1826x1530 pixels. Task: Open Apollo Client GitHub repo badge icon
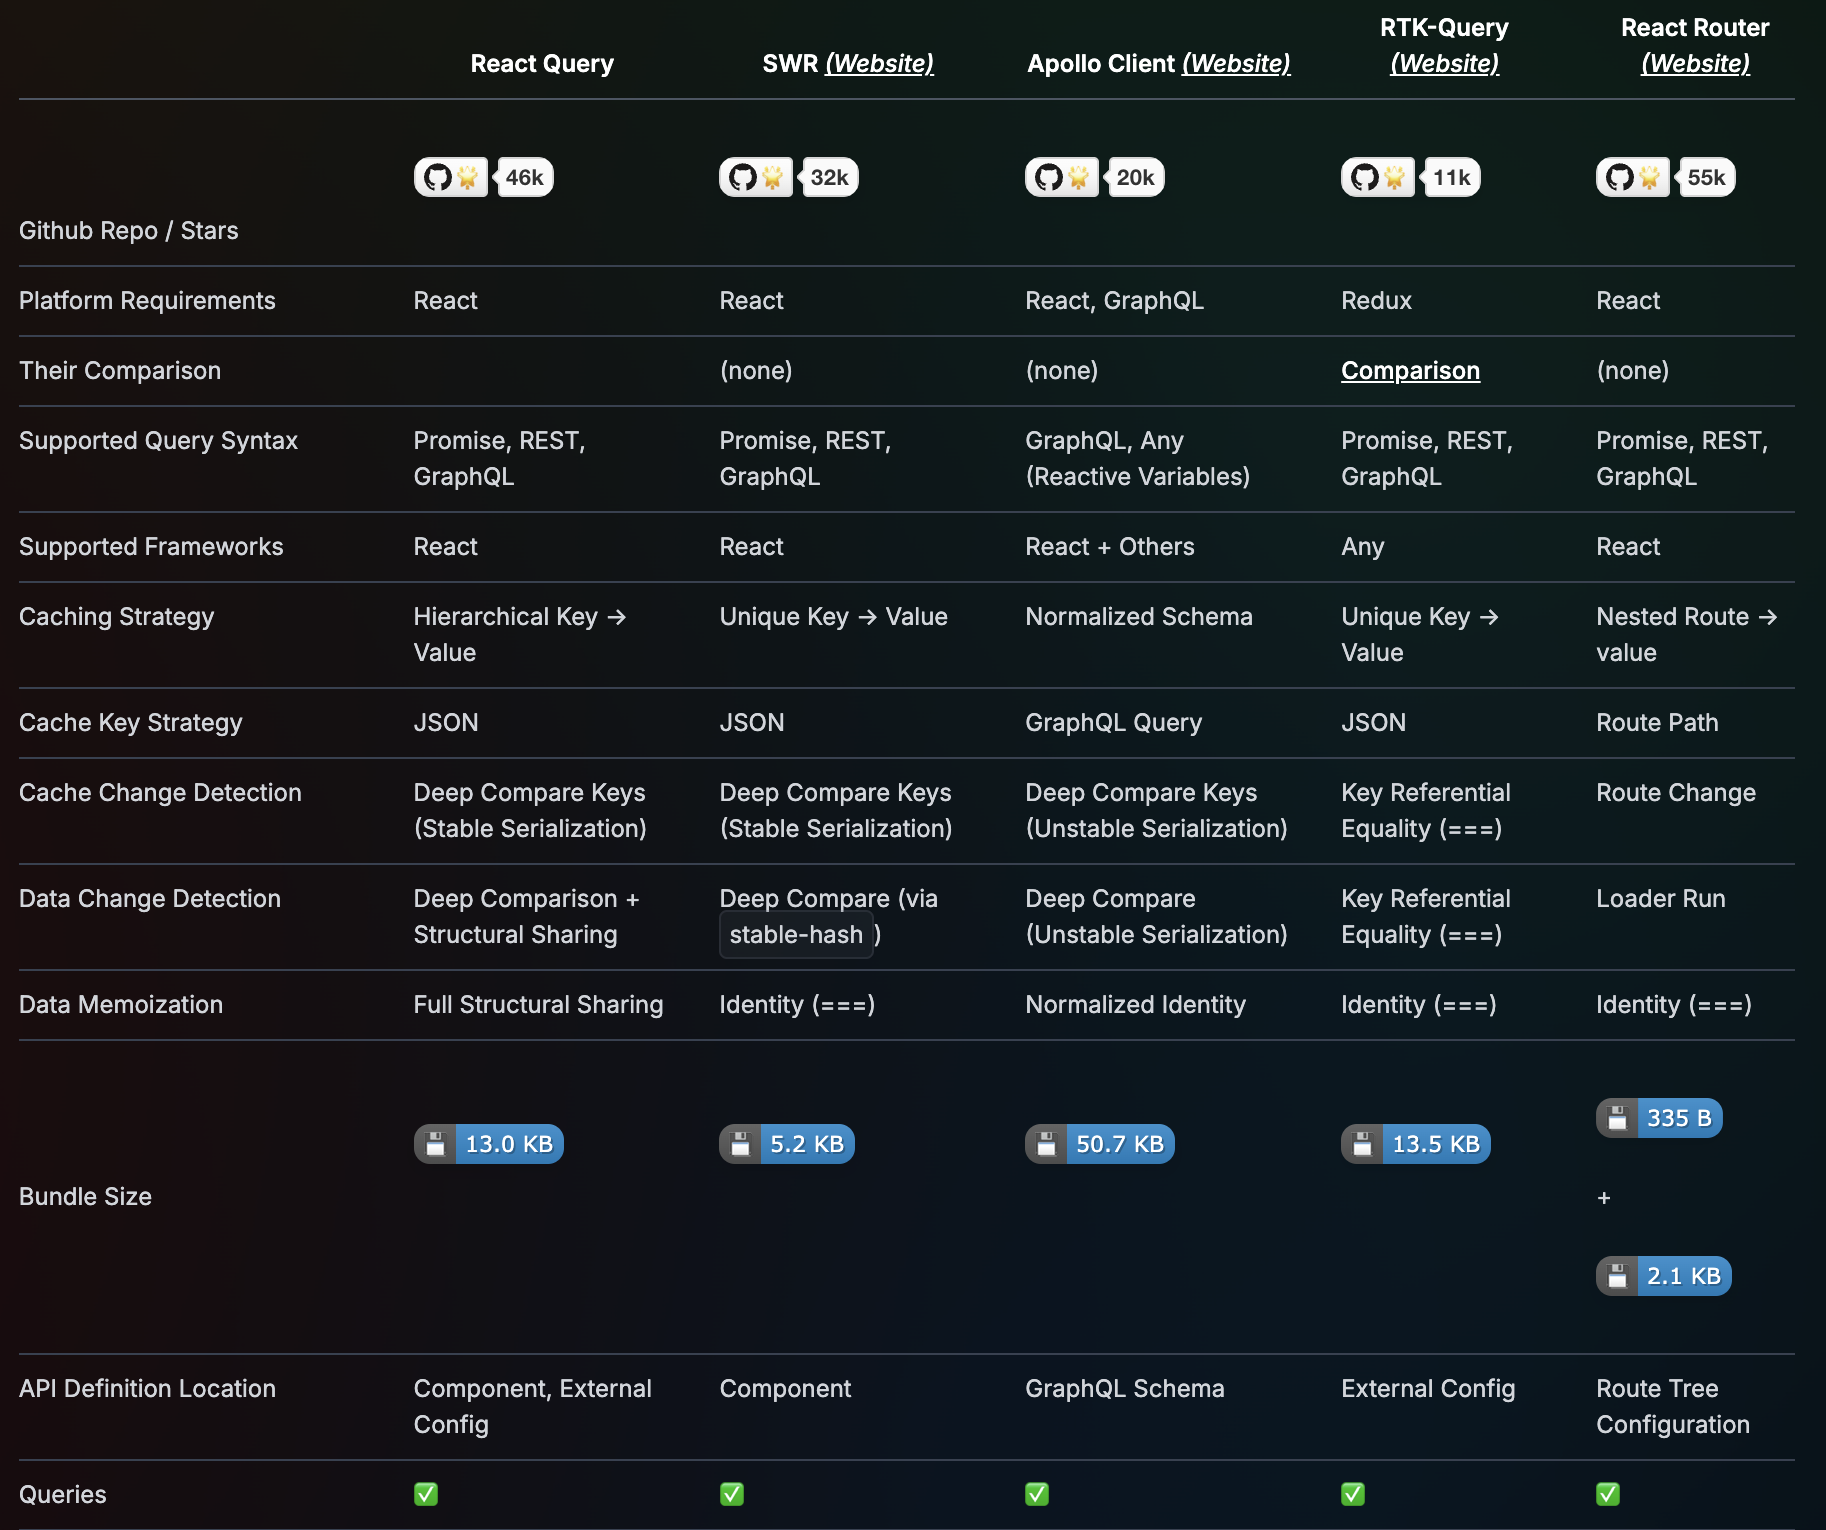pyautogui.click(x=1062, y=178)
